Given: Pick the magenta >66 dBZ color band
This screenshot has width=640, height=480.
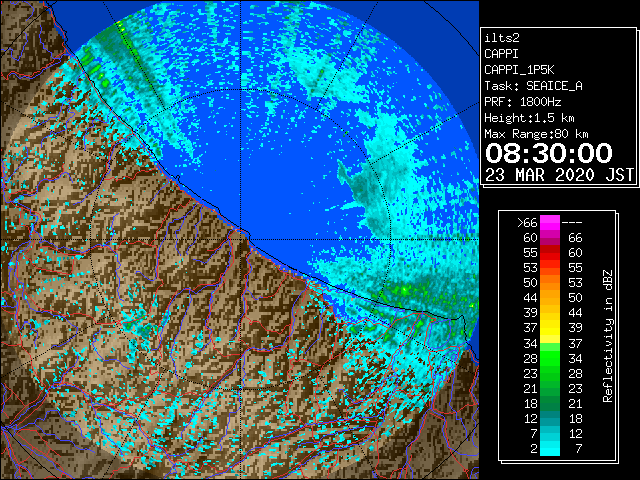Looking at the screenshot, I should (550, 223).
